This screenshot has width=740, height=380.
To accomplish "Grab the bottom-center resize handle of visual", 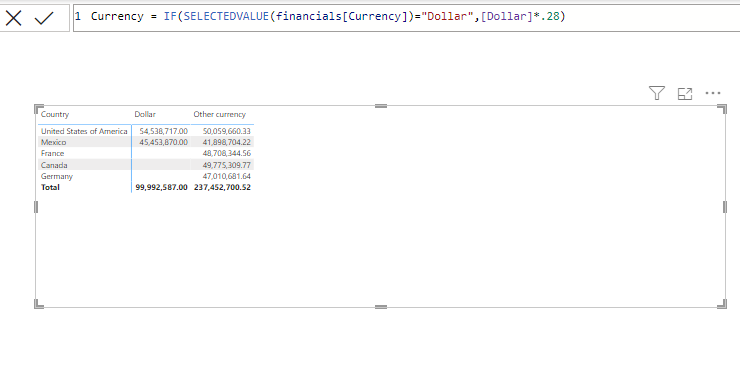I will 381,307.
